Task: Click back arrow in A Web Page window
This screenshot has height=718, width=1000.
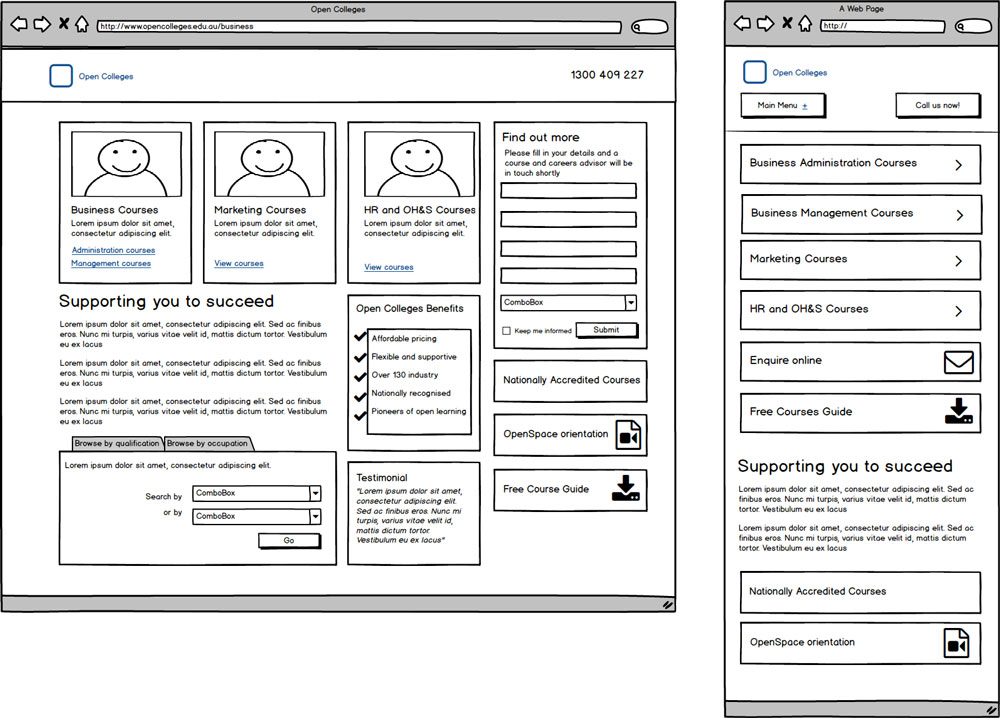Action: 742,24
